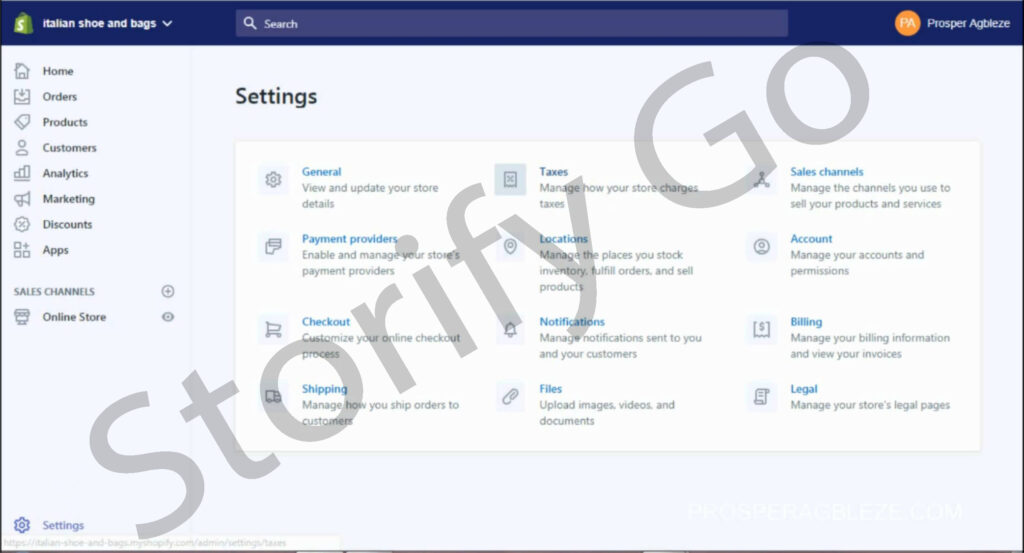Open Discounts in the sidebar
The image size is (1024, 553).
point(67,224)
